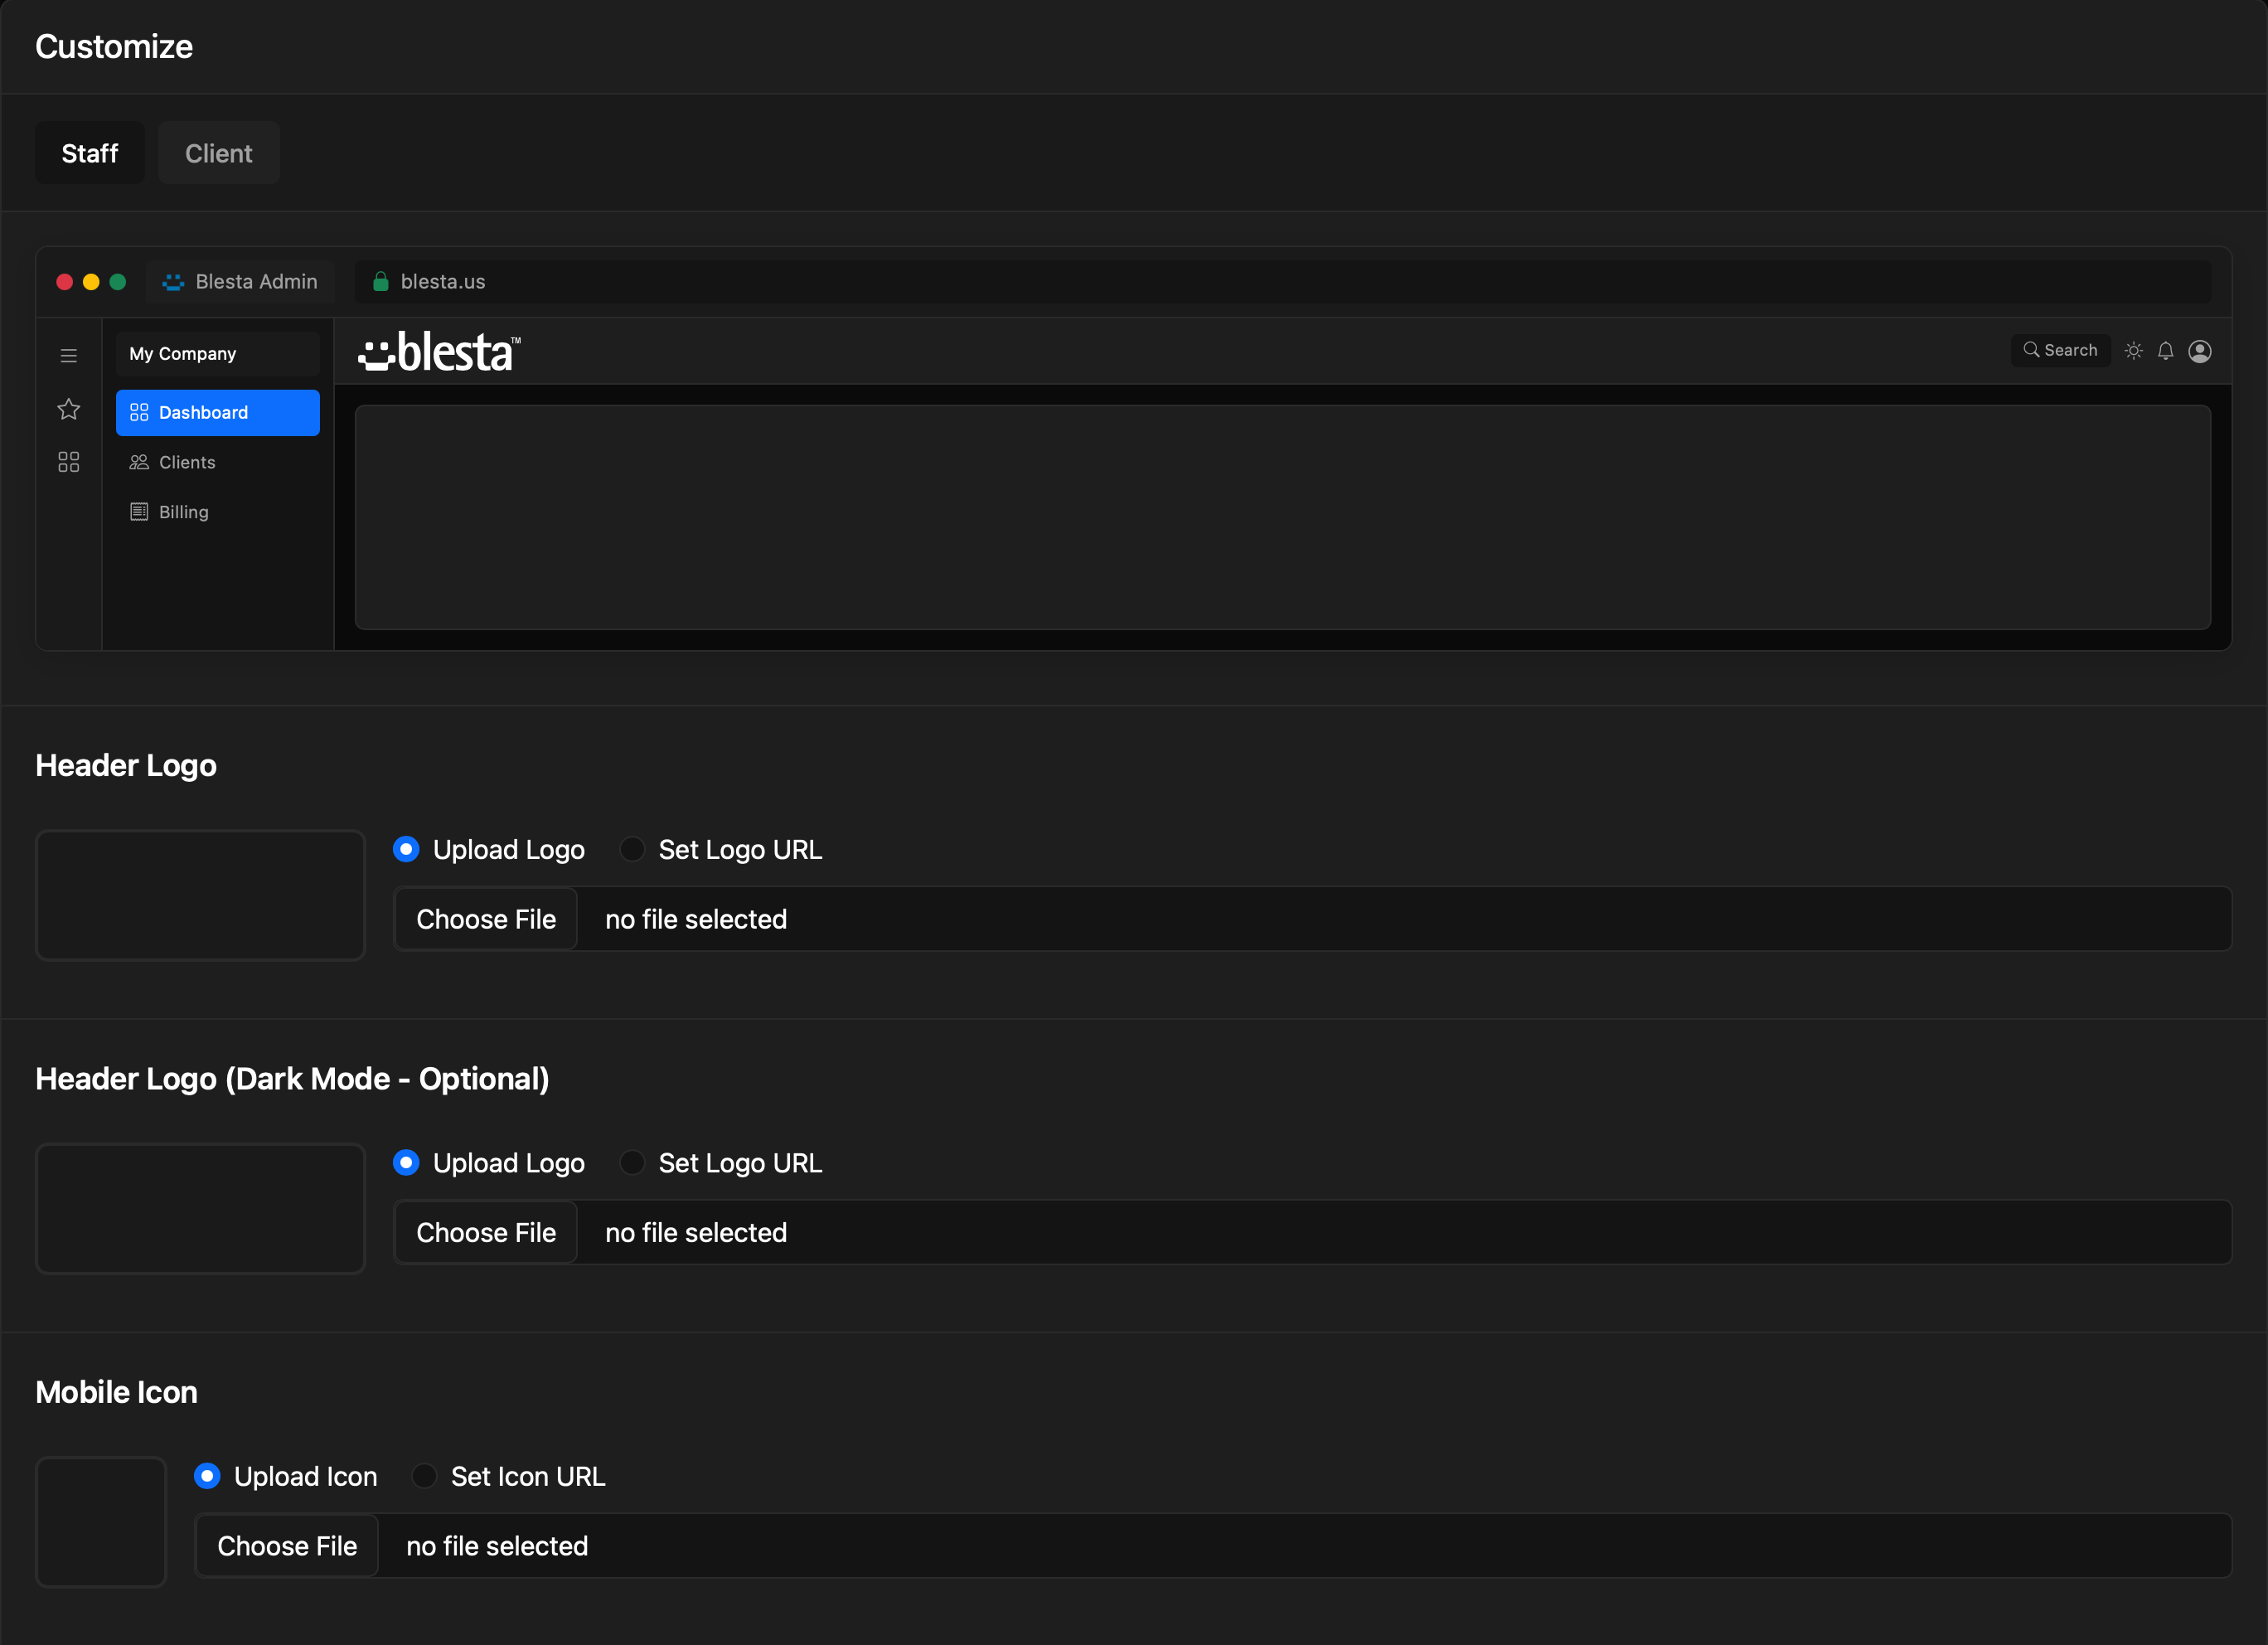Click the Header Logo (Dark Mode - Optional) heading
The width and height of the screenshot is (2268, 1645).
pos(293,1079)
